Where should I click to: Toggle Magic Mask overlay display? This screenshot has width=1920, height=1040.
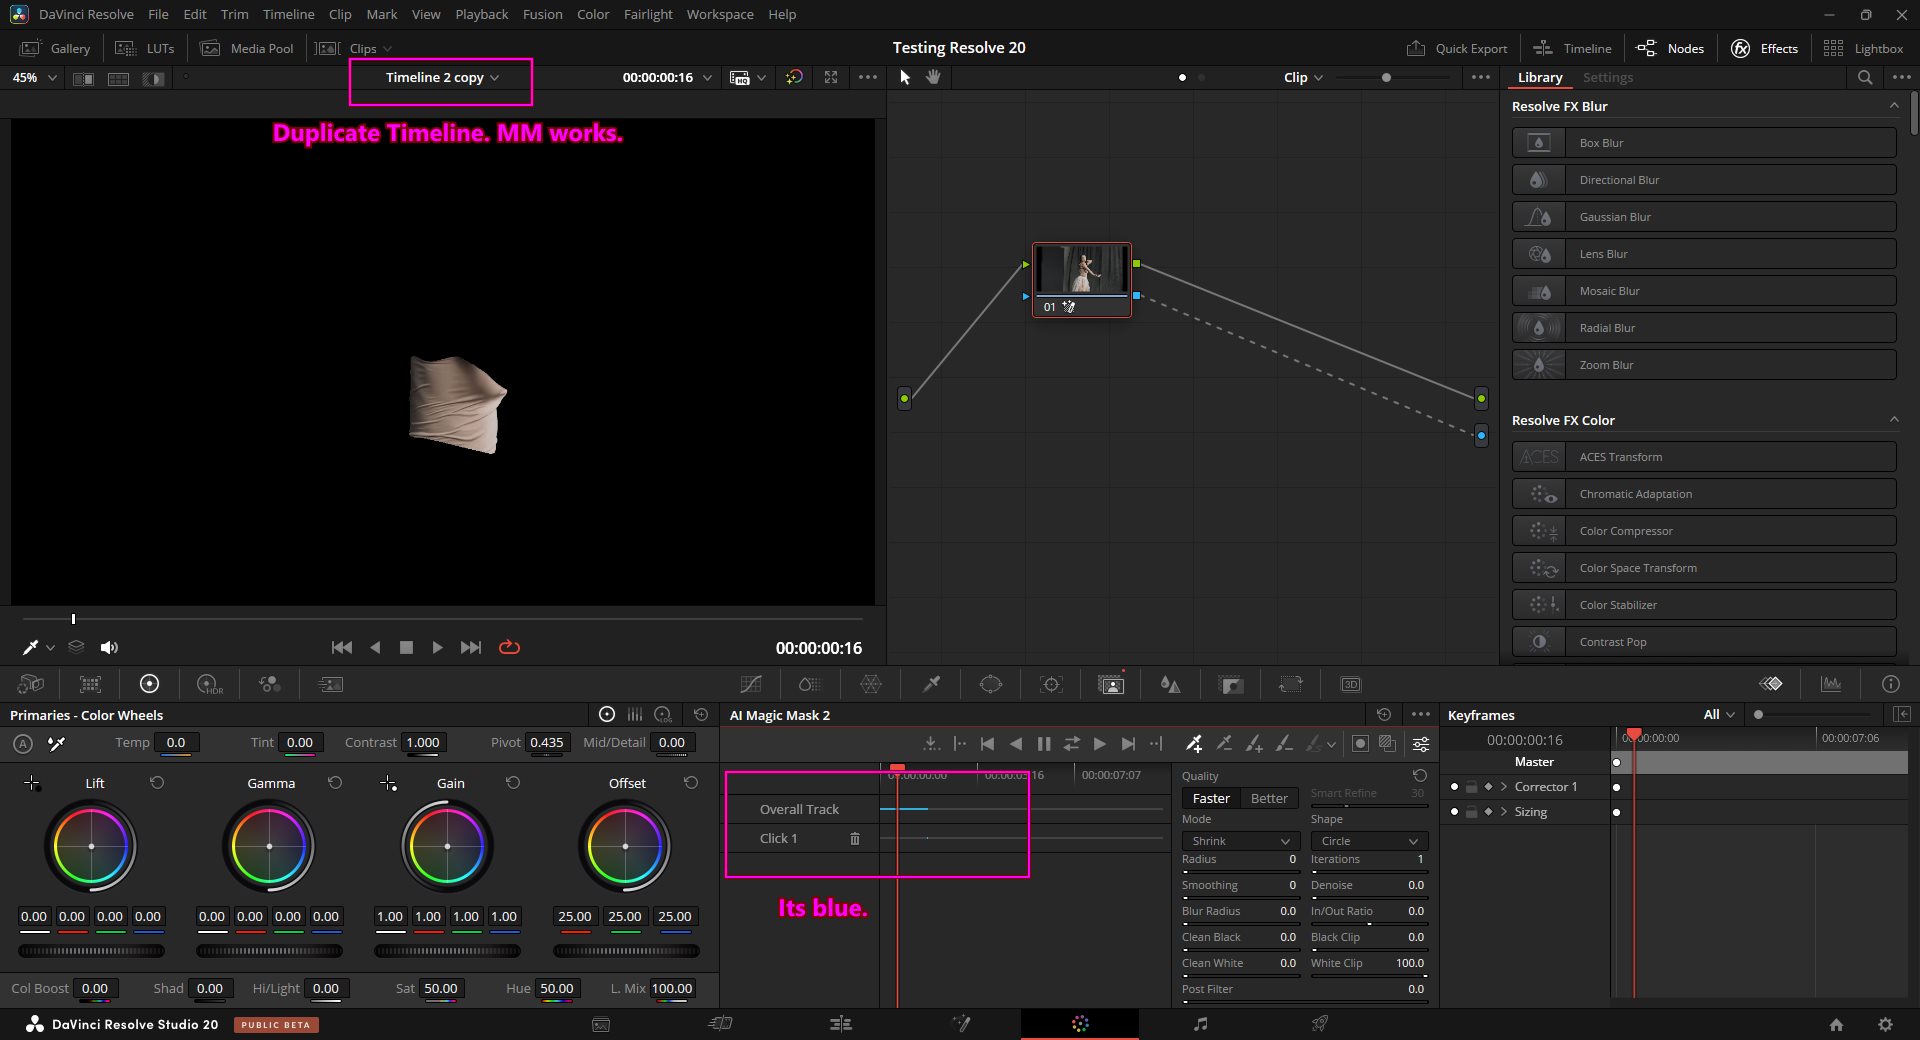pos(1360,743)
